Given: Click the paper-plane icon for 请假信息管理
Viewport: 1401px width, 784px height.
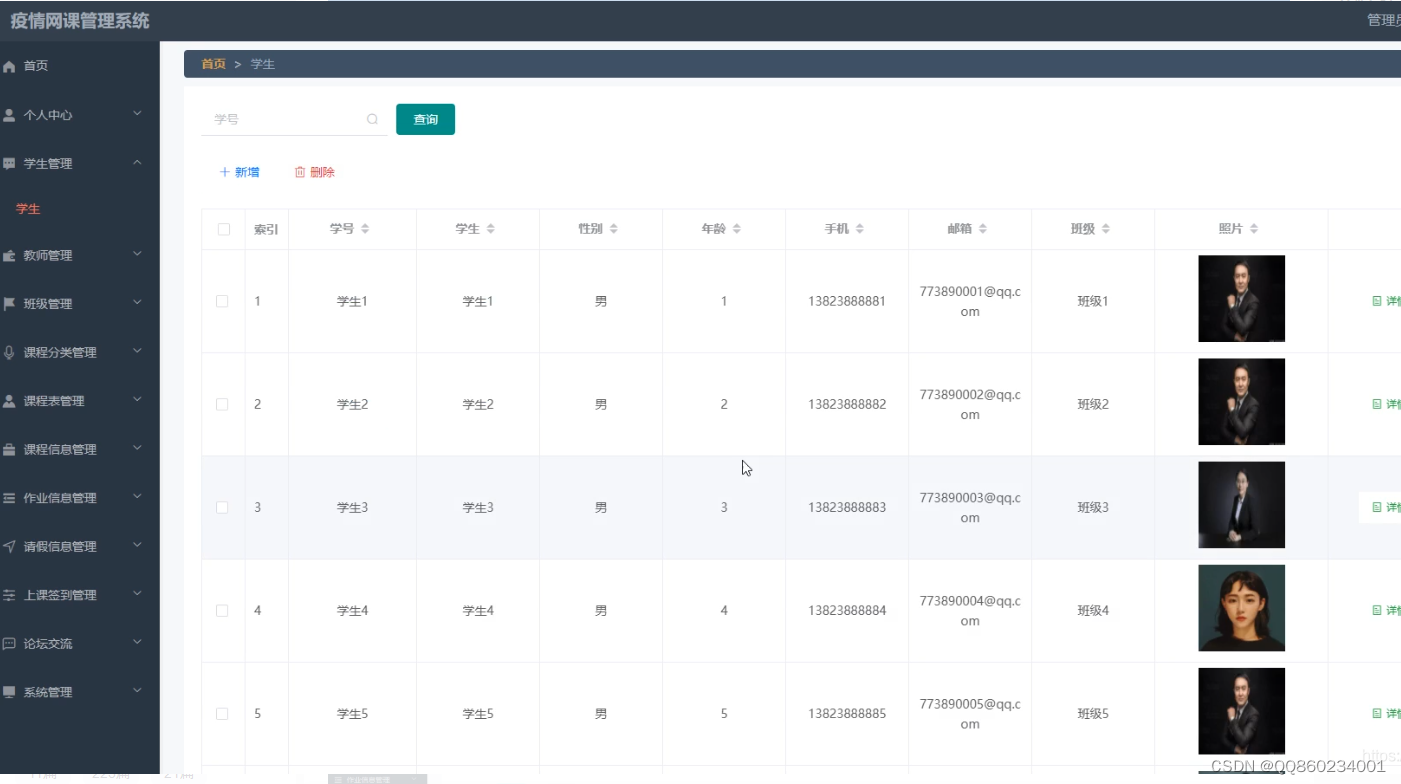Looking at the screenshot, I should pyautogui.click(x=9, y=546).
